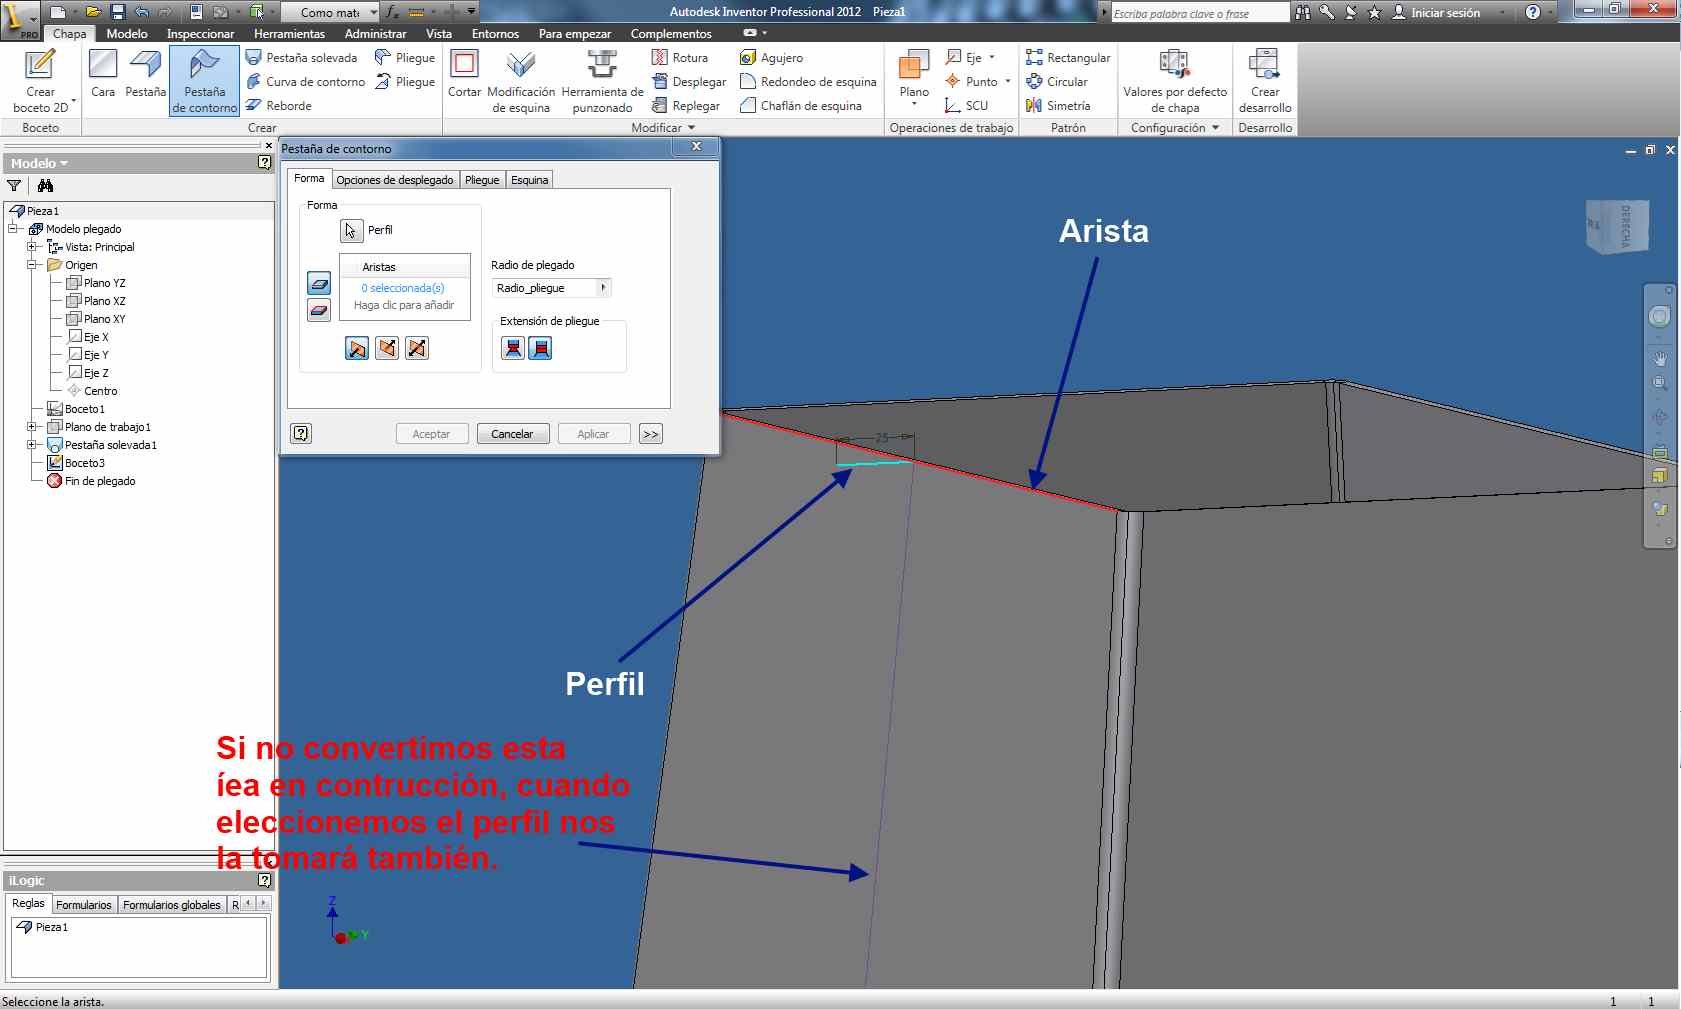The height and width of the screenshot is (1009, 1681).
Task: Toggle first flip side button
Action: coord(357,348)
